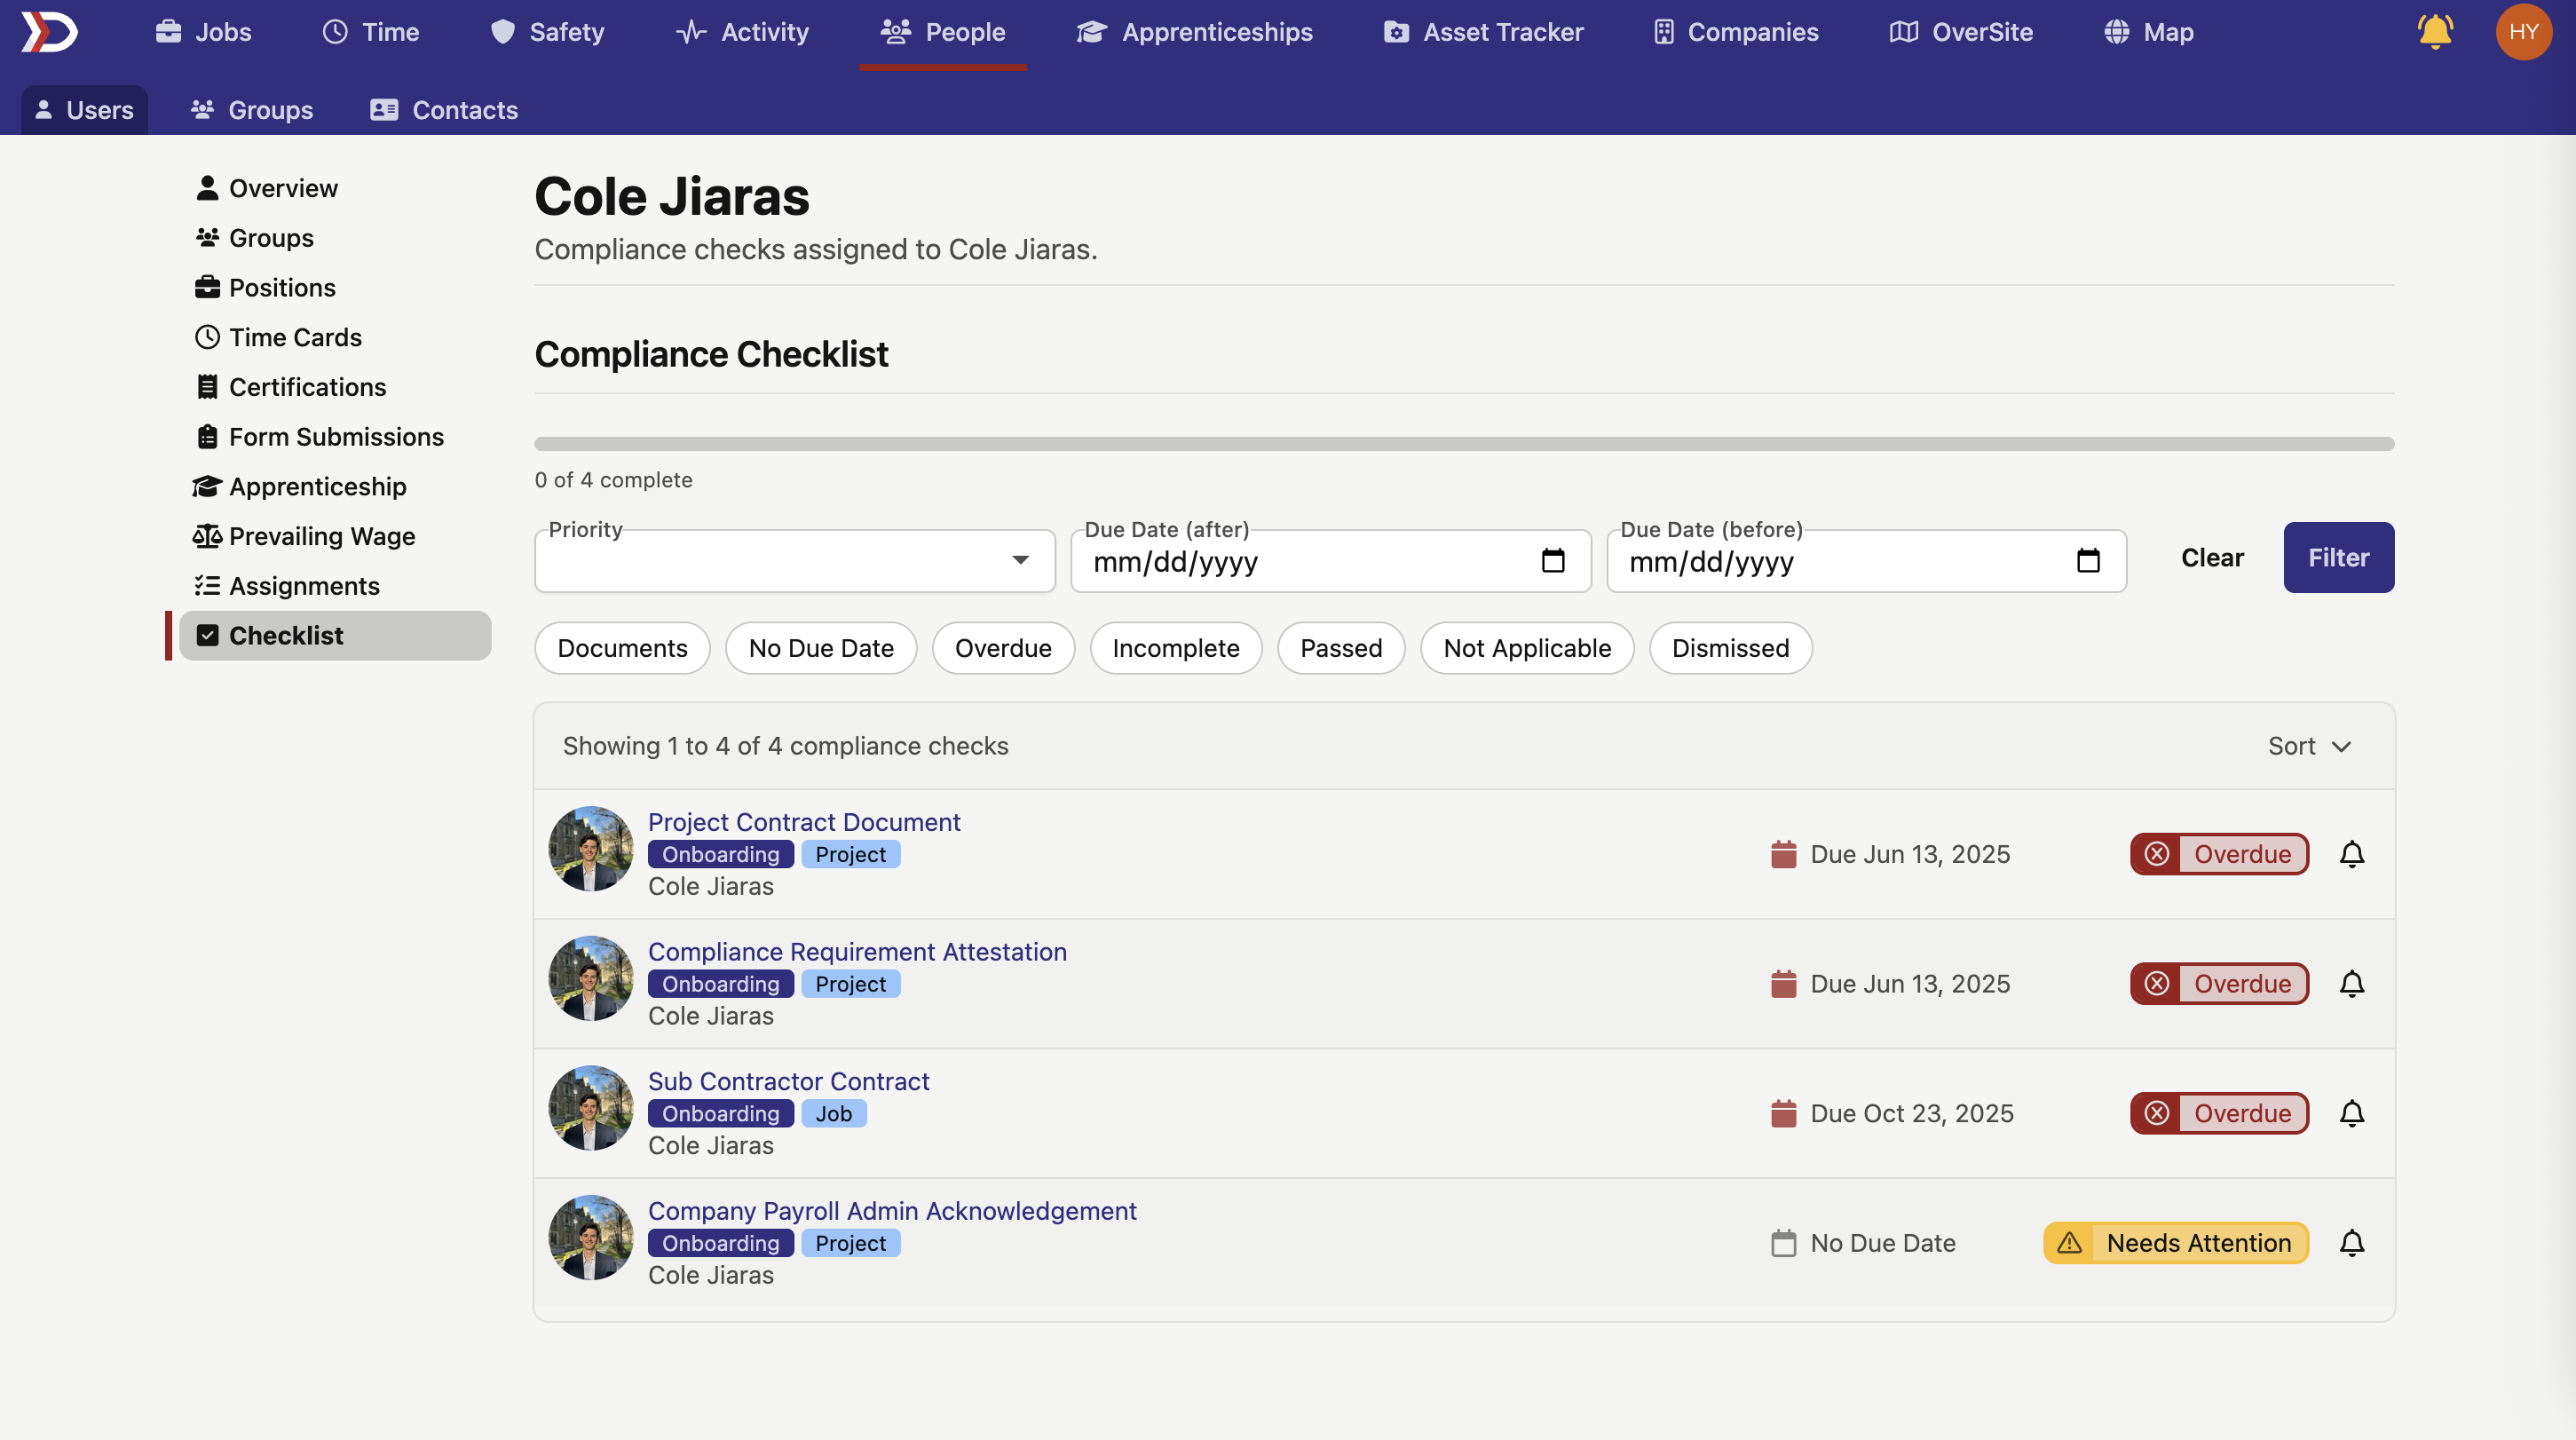Viewport: 2576px width, 1440px height.
Task: Click Cole Jiaras photo on Compliance Requirement row
Action: (x=590, y=978)
